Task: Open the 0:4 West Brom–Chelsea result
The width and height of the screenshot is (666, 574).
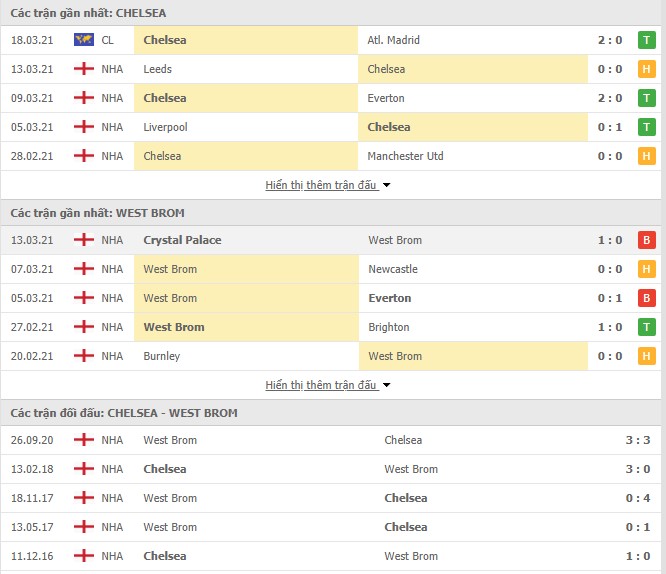Action: click(331, 498)
